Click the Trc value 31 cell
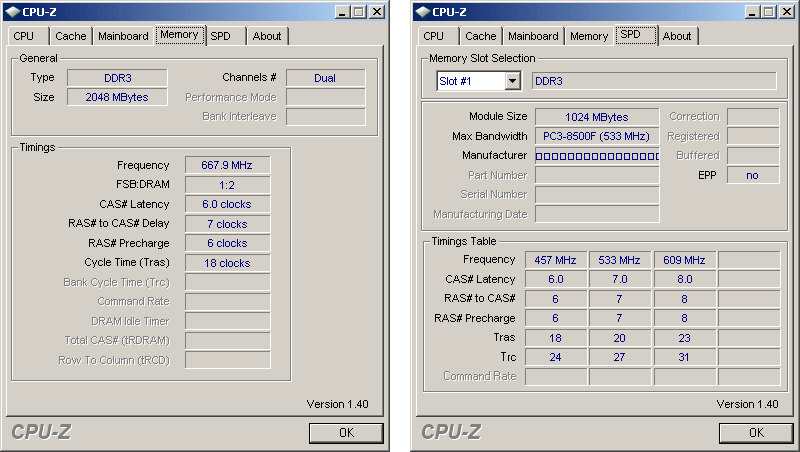This screenshot has width=800, height=452. click(685, 358)
